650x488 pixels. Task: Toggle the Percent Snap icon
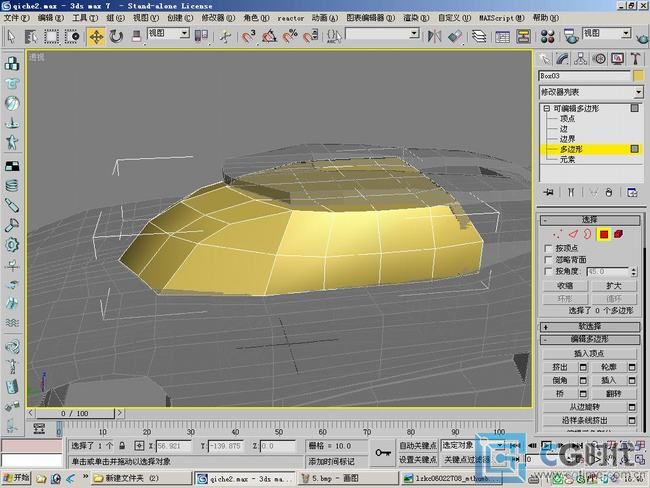(x=290, y=36)
